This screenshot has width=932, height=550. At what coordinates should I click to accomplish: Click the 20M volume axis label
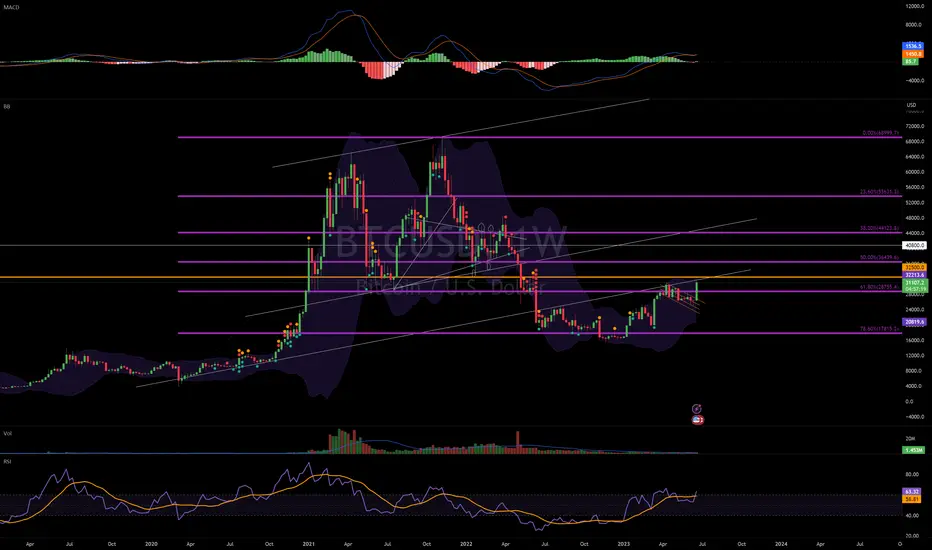(x=910, y=438)
